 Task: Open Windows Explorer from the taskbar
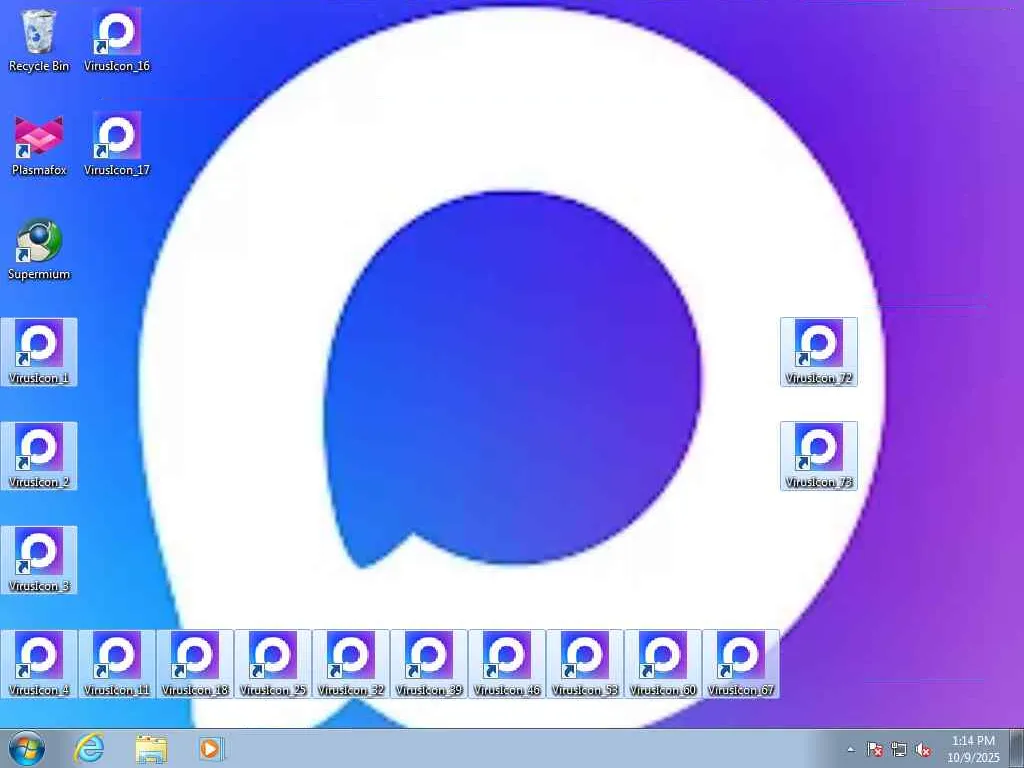click(x=151, y=748)
